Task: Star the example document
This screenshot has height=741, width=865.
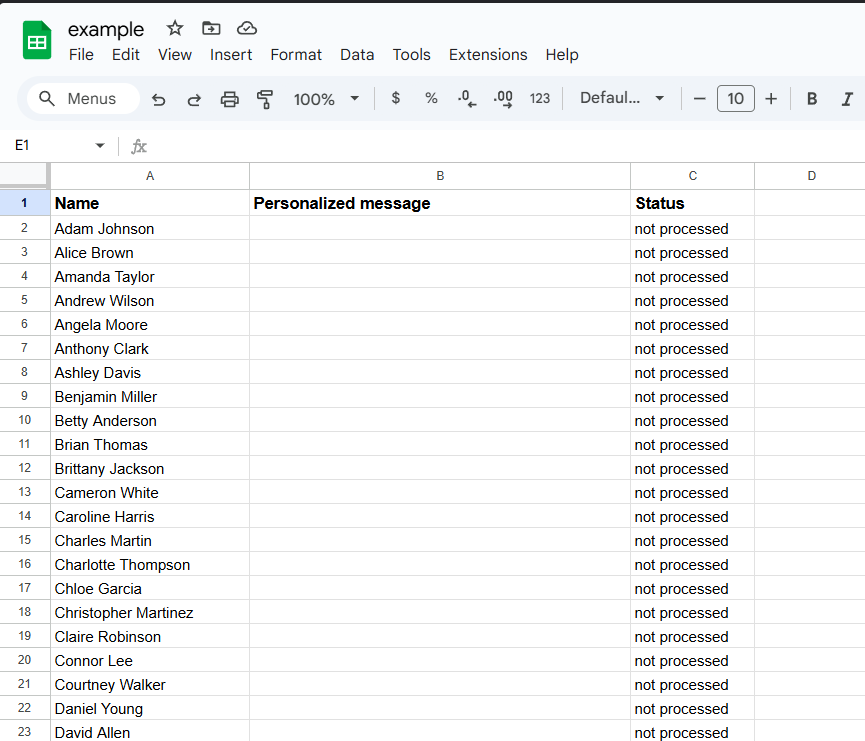Action: (175, 28)
